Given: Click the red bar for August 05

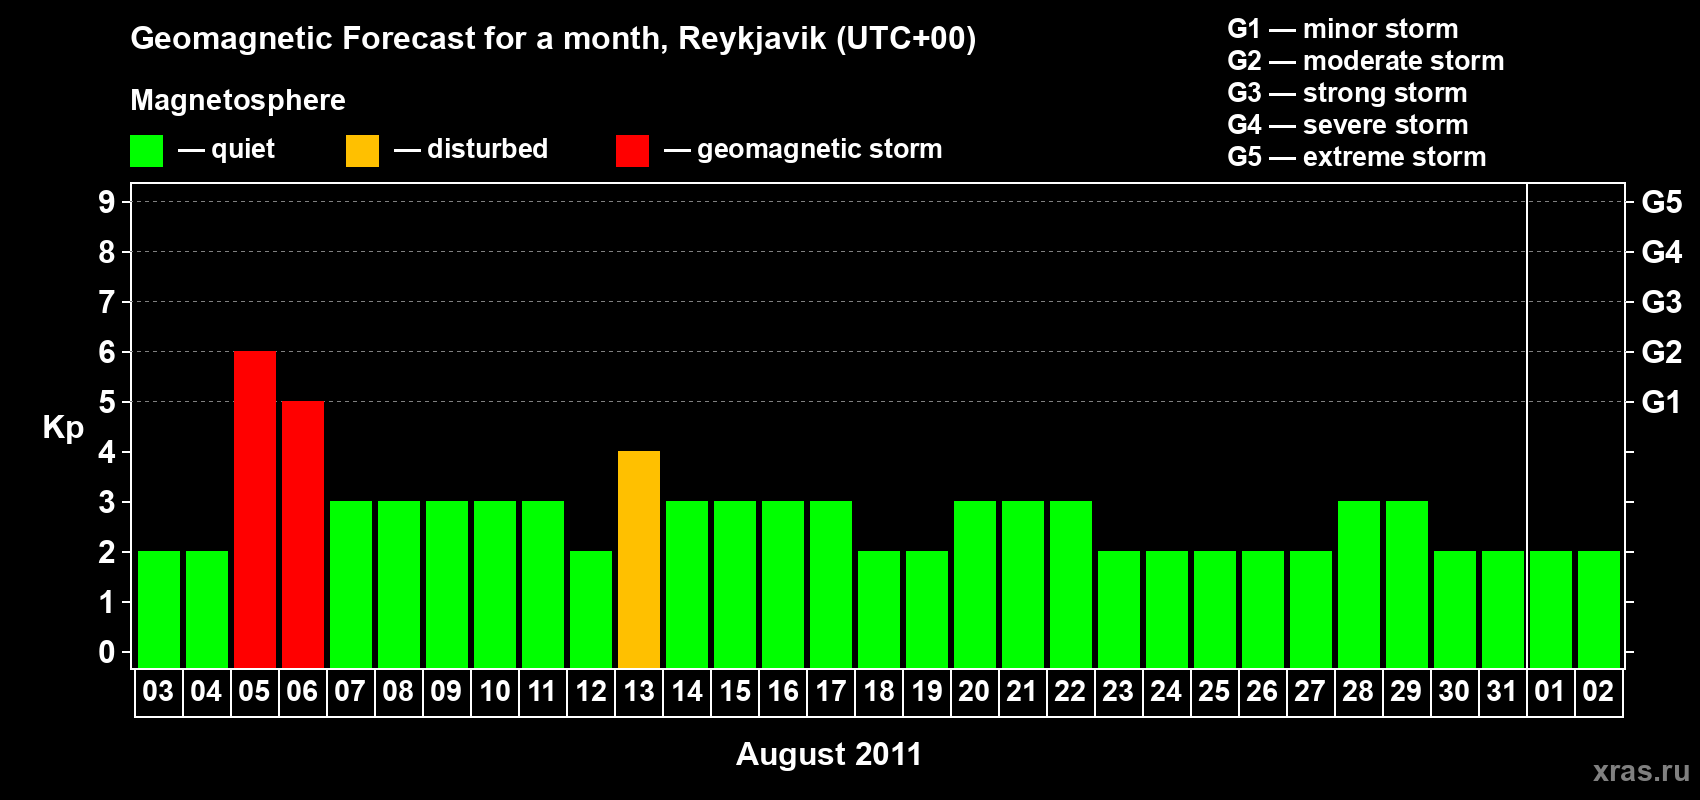Looking at the screenshot, I should click(x=255, y=509).
